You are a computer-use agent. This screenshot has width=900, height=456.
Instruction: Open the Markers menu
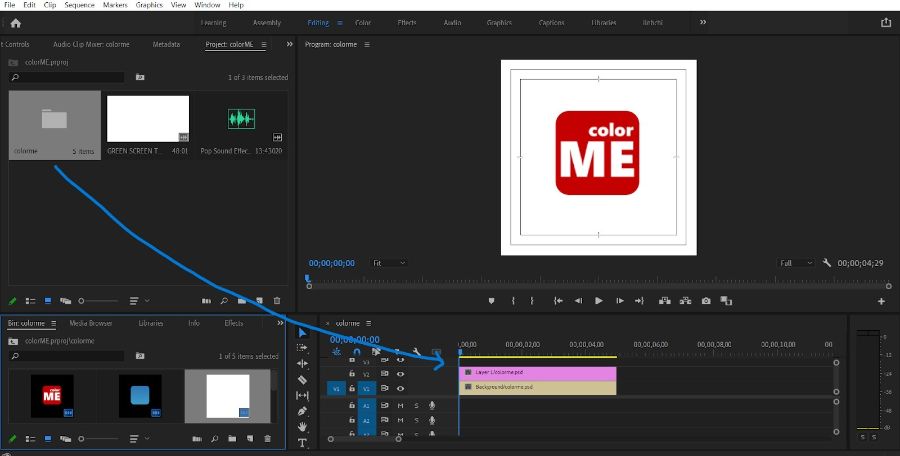click(115, 5)
